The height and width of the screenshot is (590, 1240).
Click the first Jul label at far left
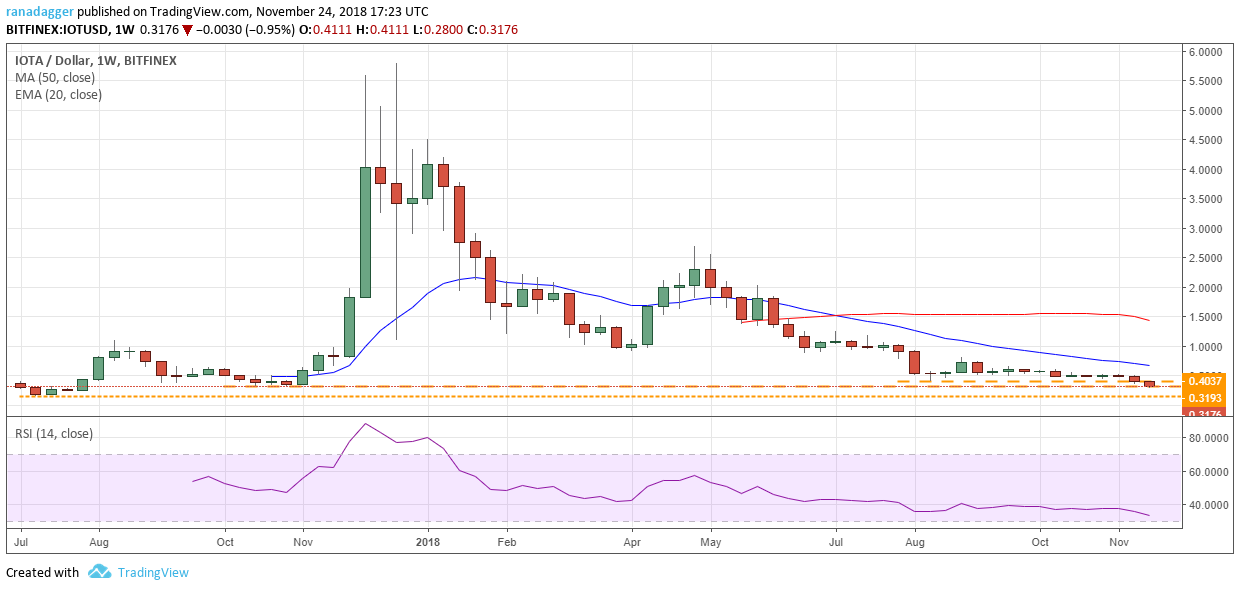click(20, 541)
